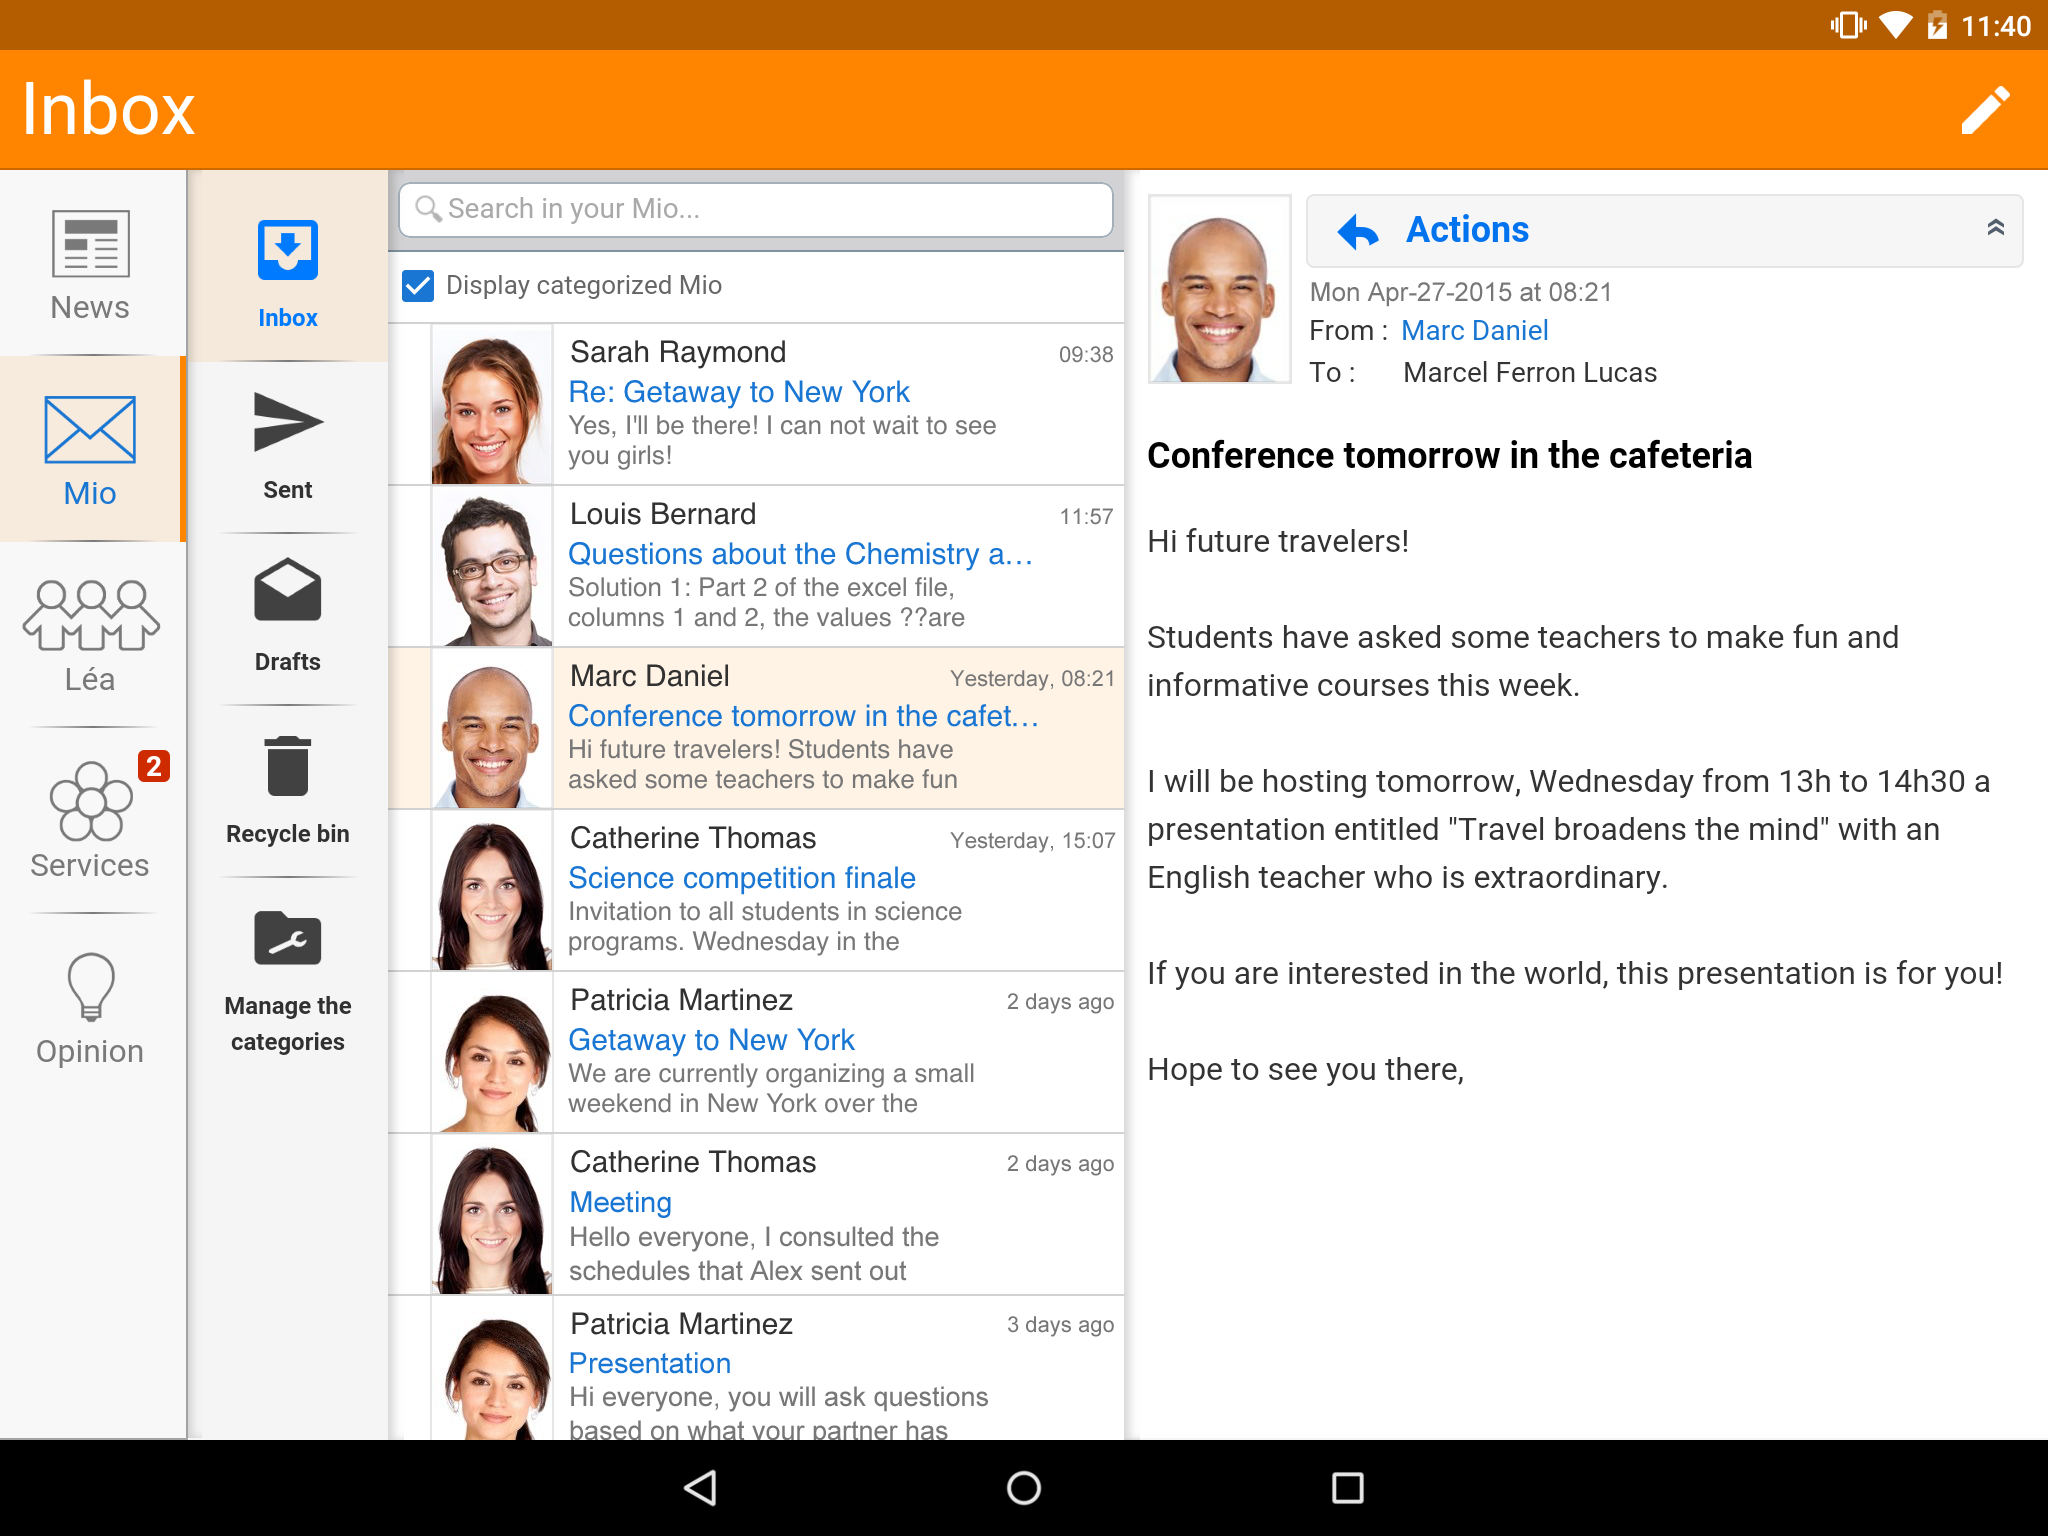Click the reply arrow icon beside Actions
The height and width of the screenshot is (1536, 2048).
(1358, 231)
